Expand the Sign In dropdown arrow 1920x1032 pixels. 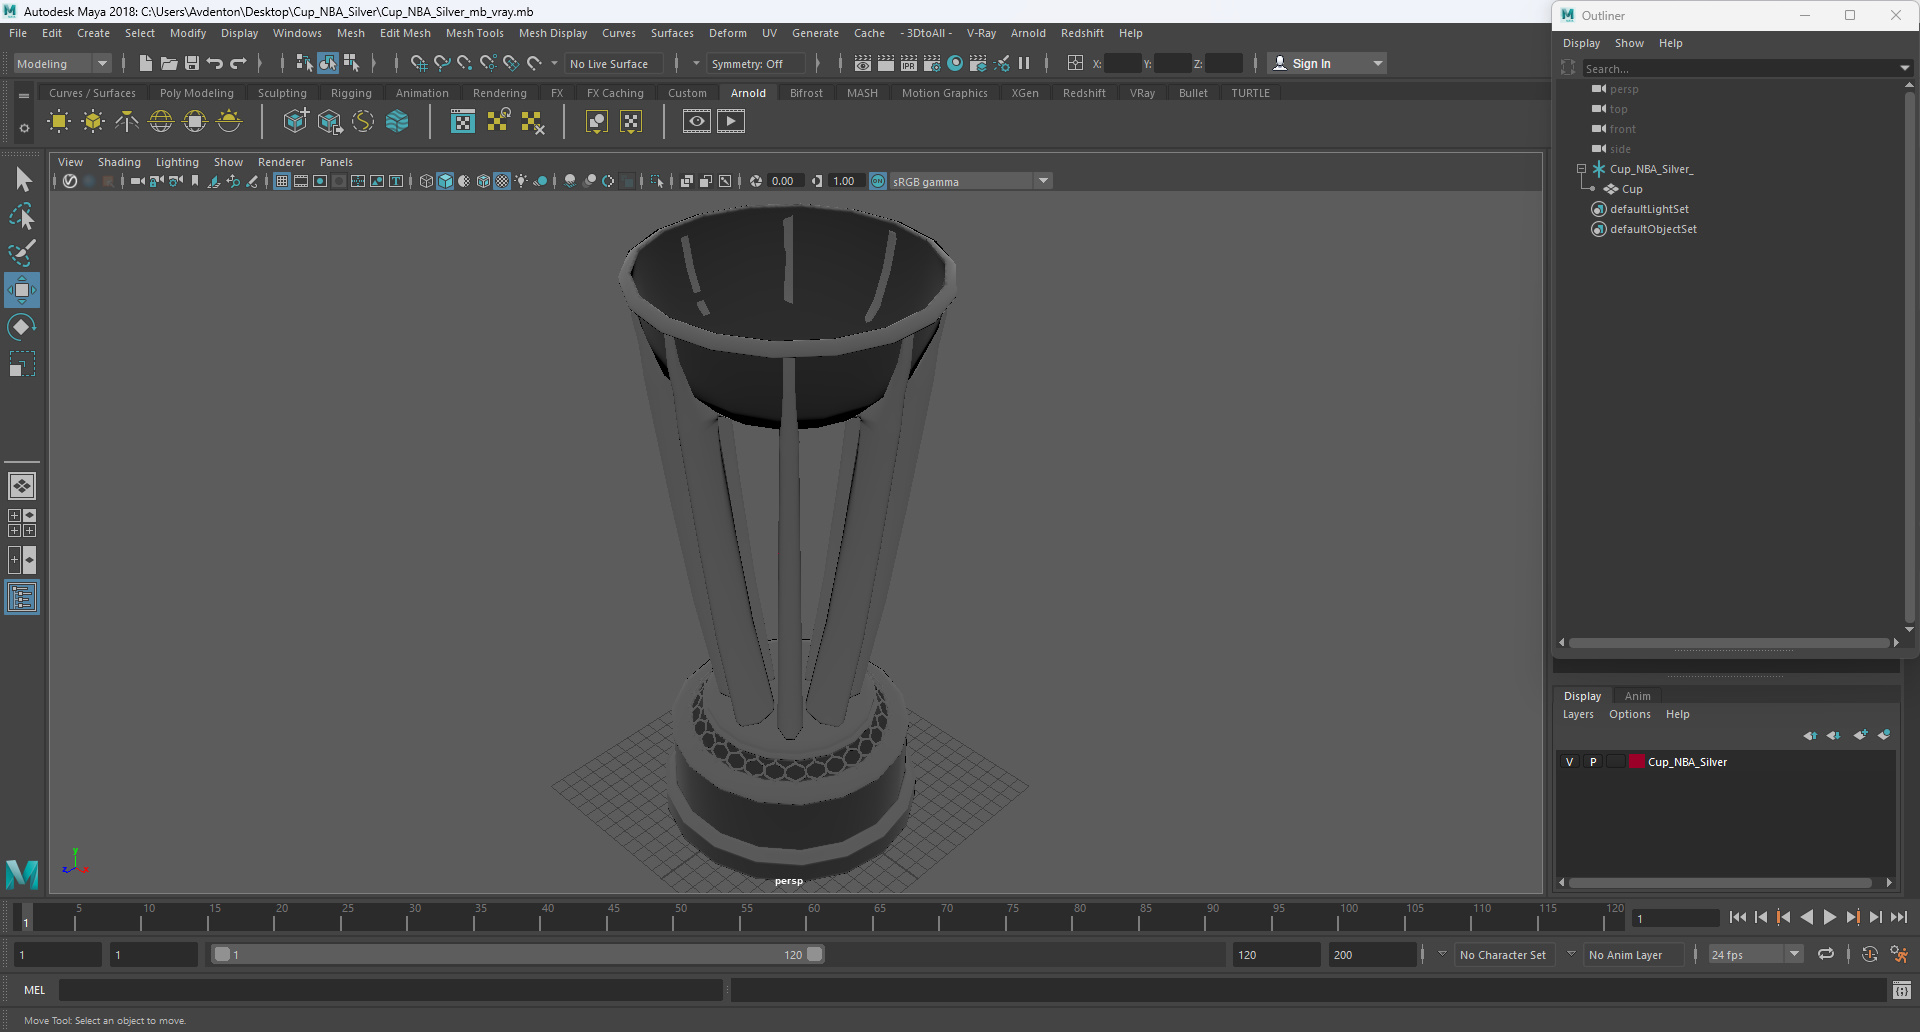click(1378, 63)
